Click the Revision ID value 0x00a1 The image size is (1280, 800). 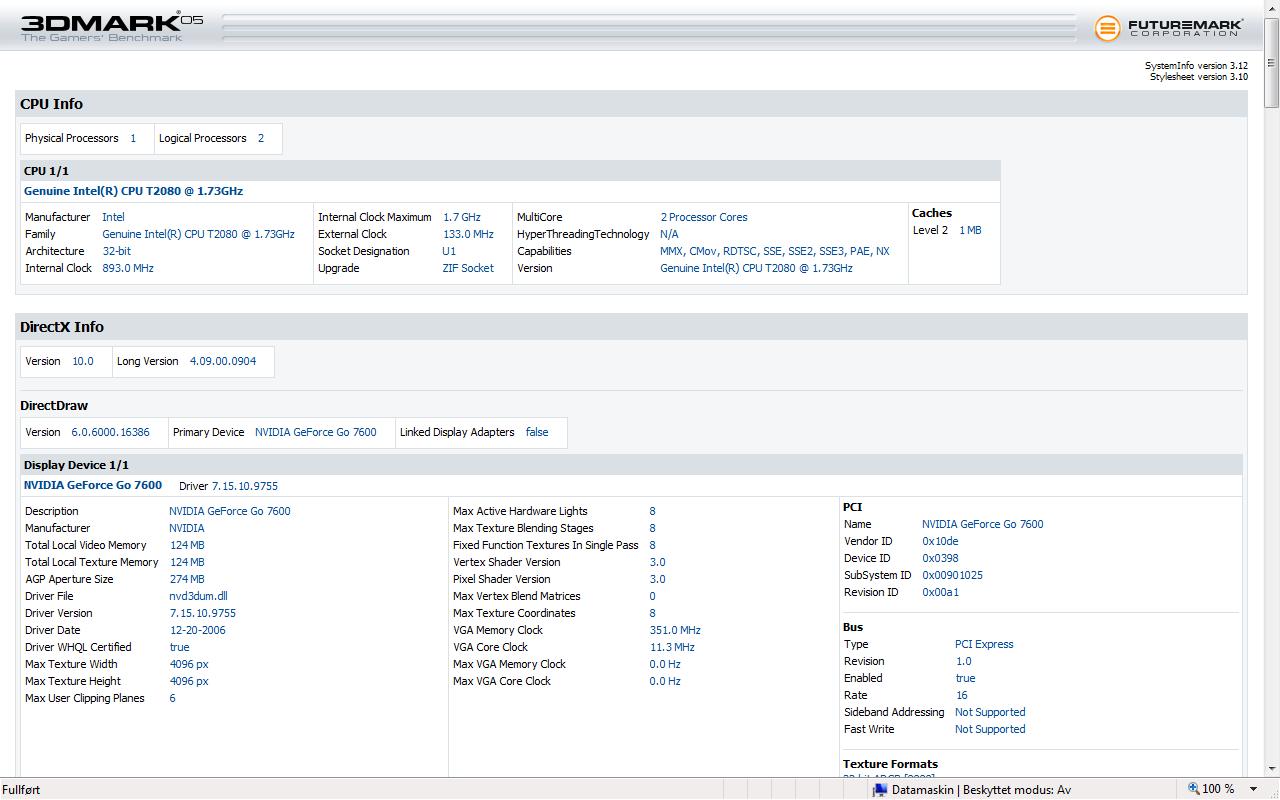(940, 592)
